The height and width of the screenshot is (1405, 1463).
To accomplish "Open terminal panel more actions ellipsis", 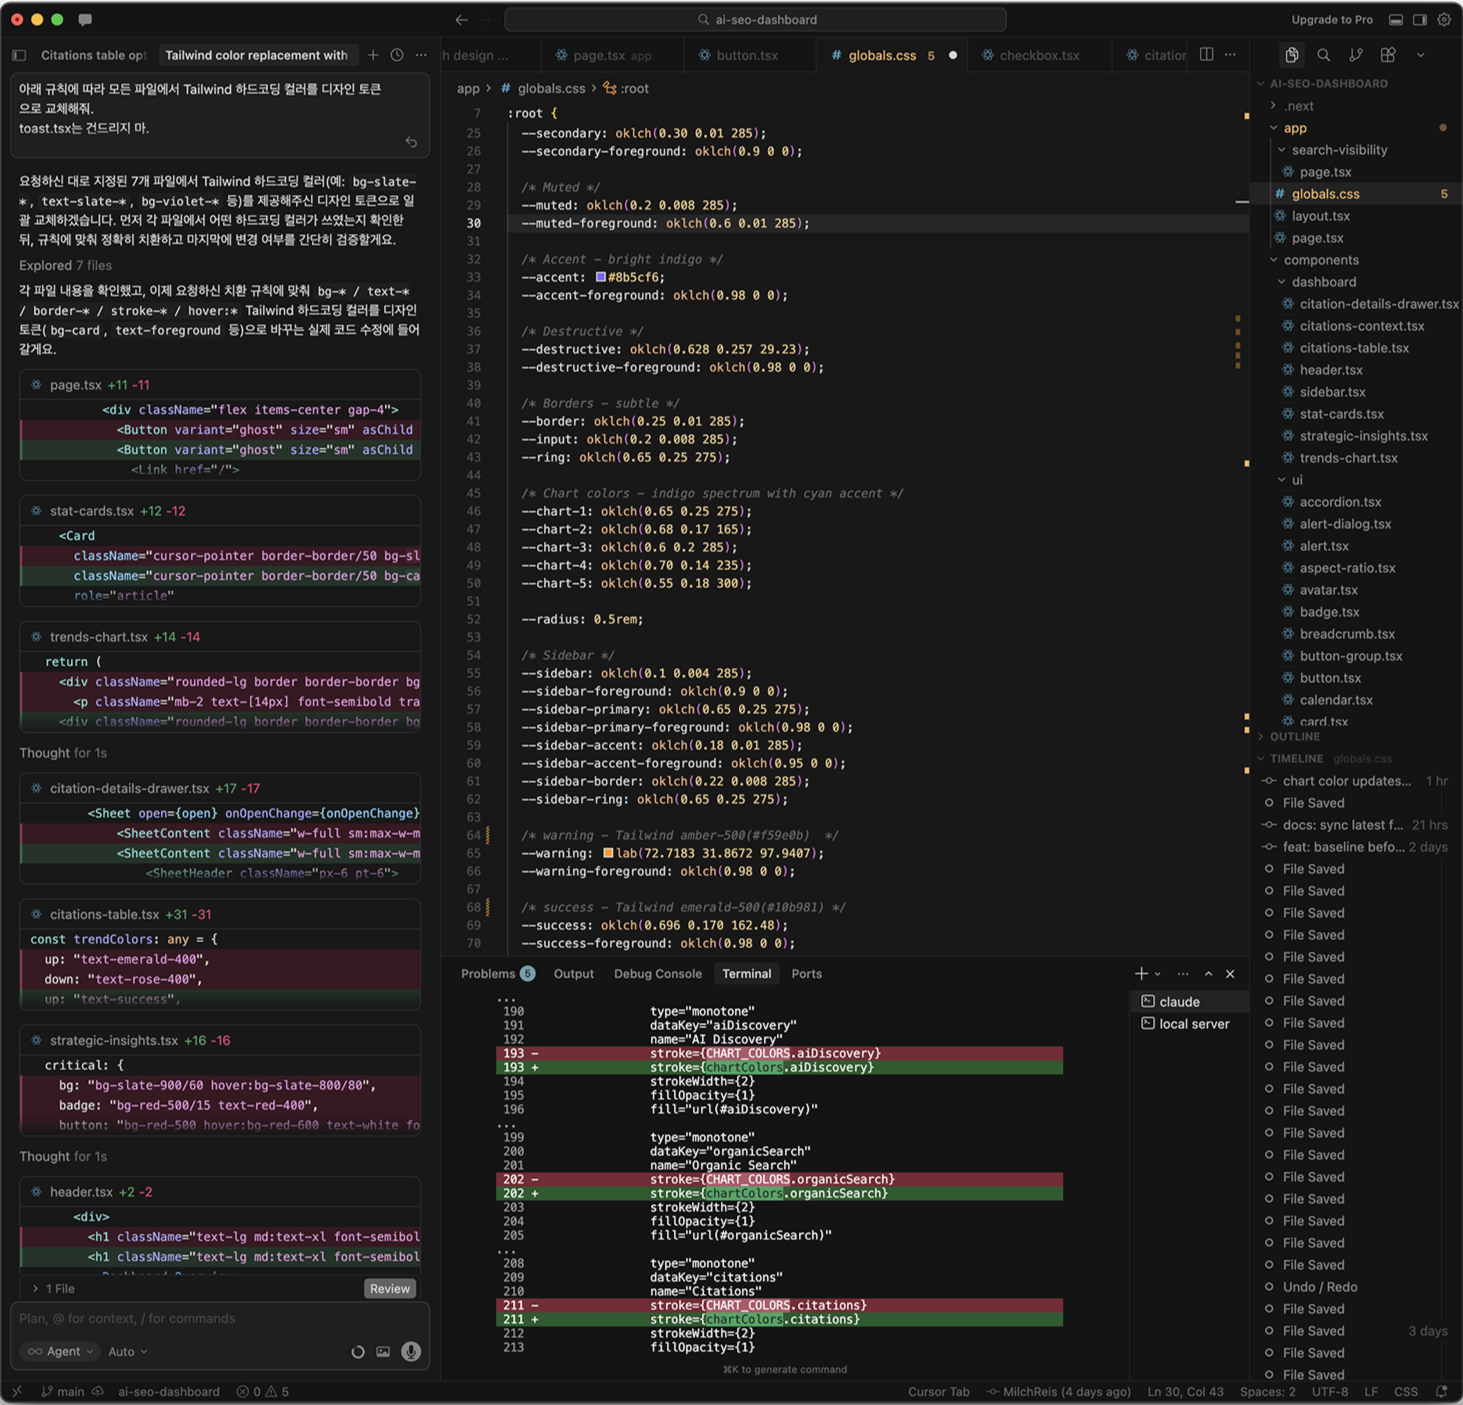I will point(1183,974).
